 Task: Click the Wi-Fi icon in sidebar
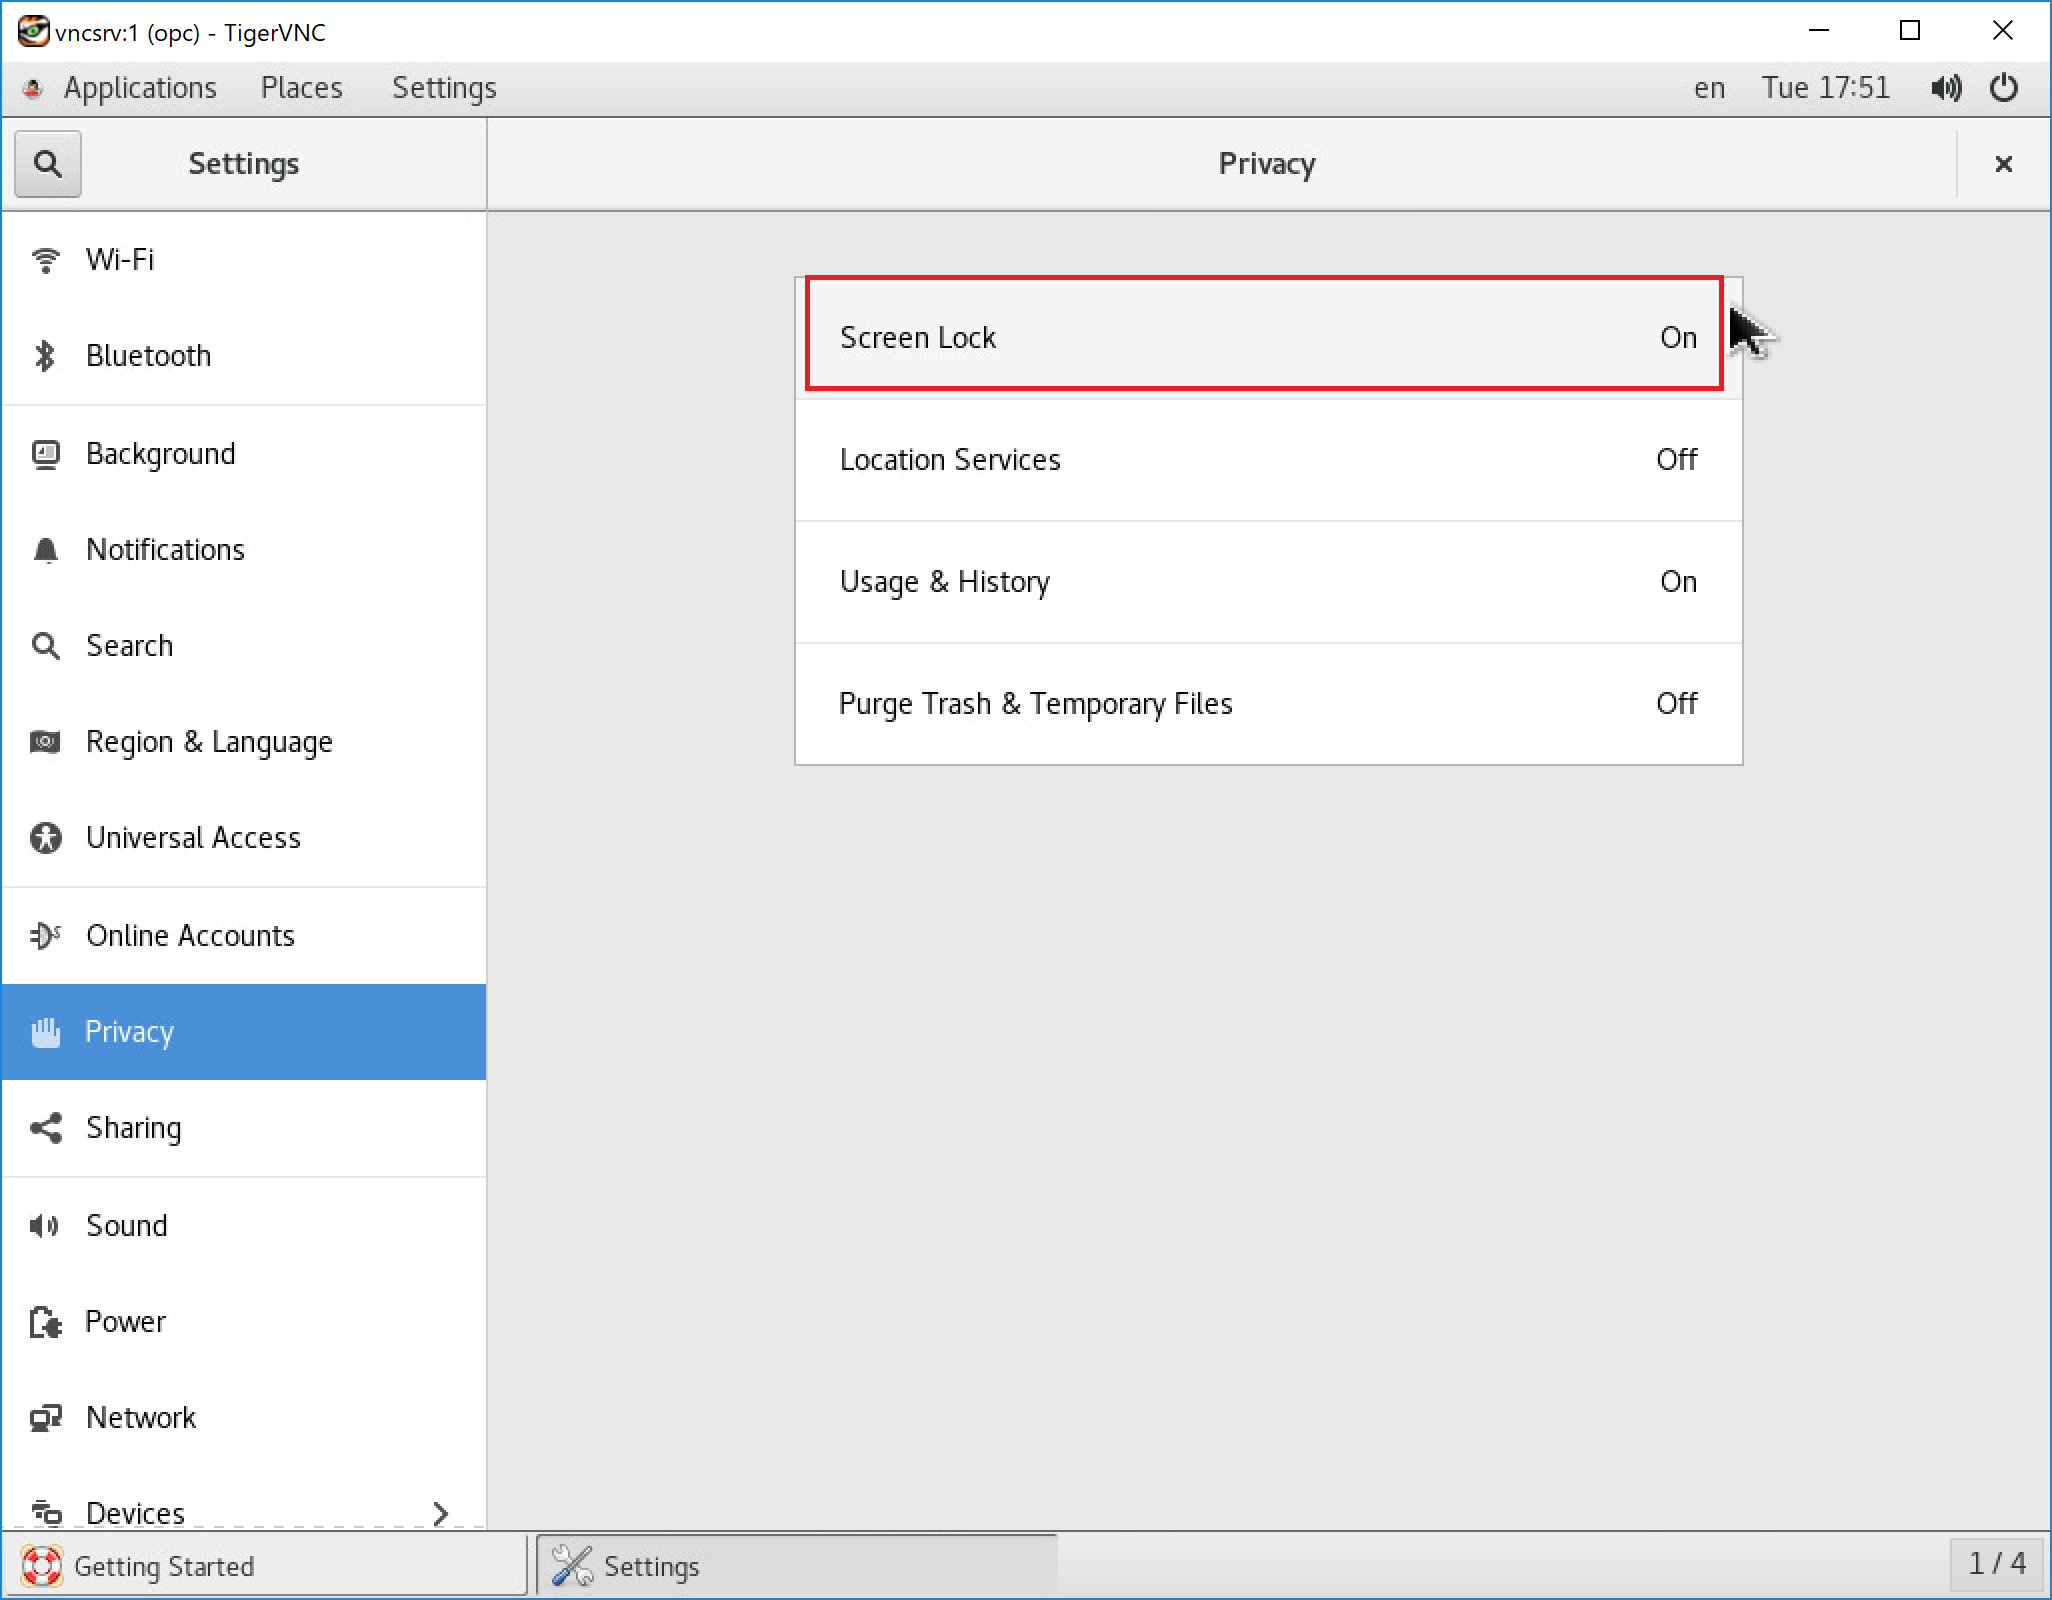click(x=45, y=260)
